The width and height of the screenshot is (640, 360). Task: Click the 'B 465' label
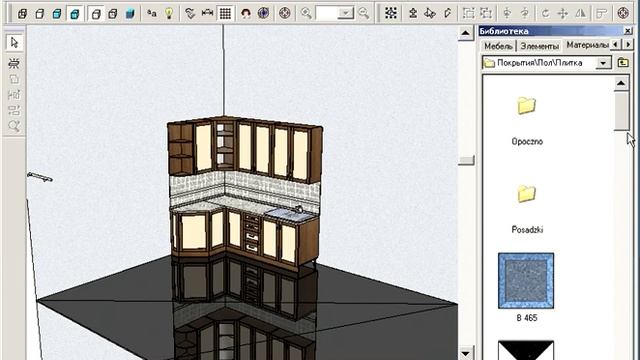pyautogui.click(x=527, y=318)
